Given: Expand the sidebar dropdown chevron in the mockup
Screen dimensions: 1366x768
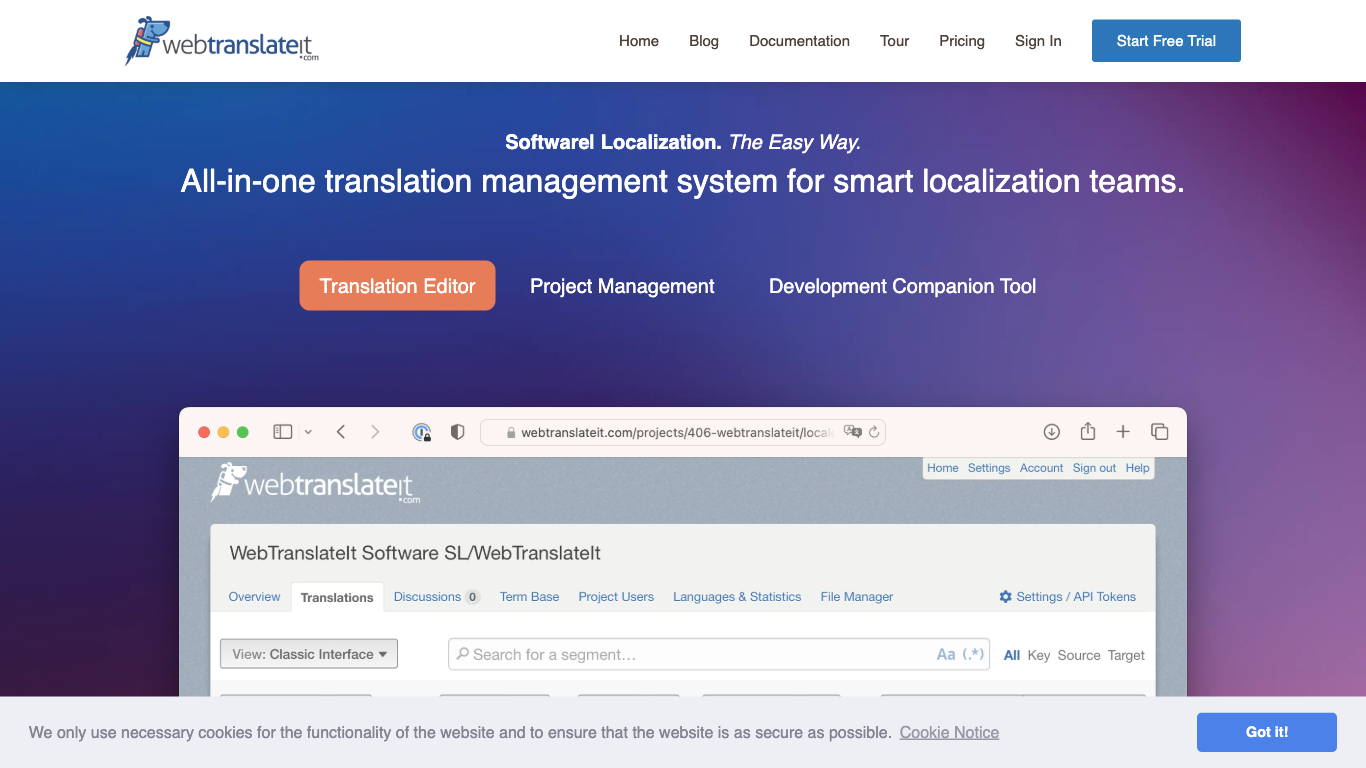Looking at the screenshot, I should (x=308, y=432).
